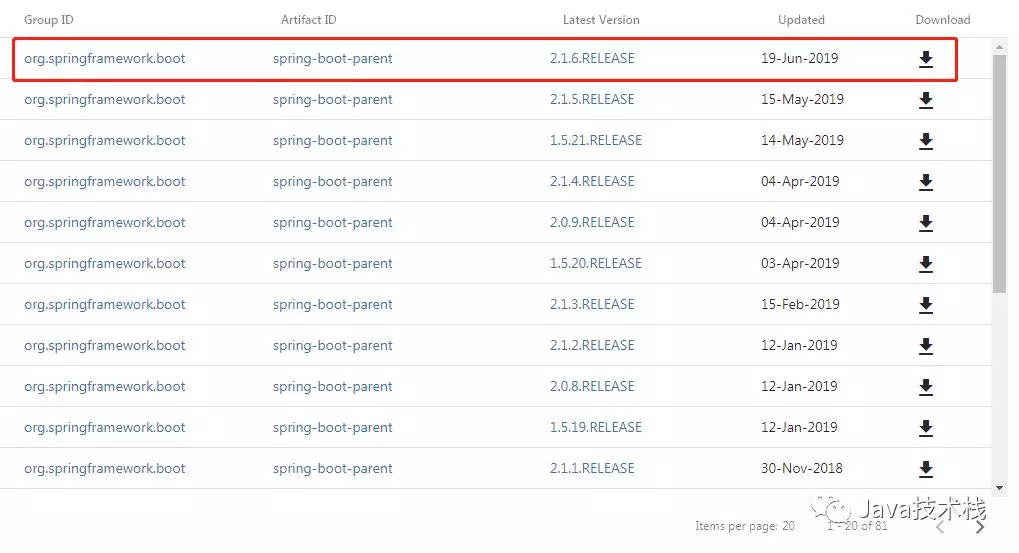Download the 1.5.20.RELEASE artifact
This screenshot has height=553, width=1019.
925,264
